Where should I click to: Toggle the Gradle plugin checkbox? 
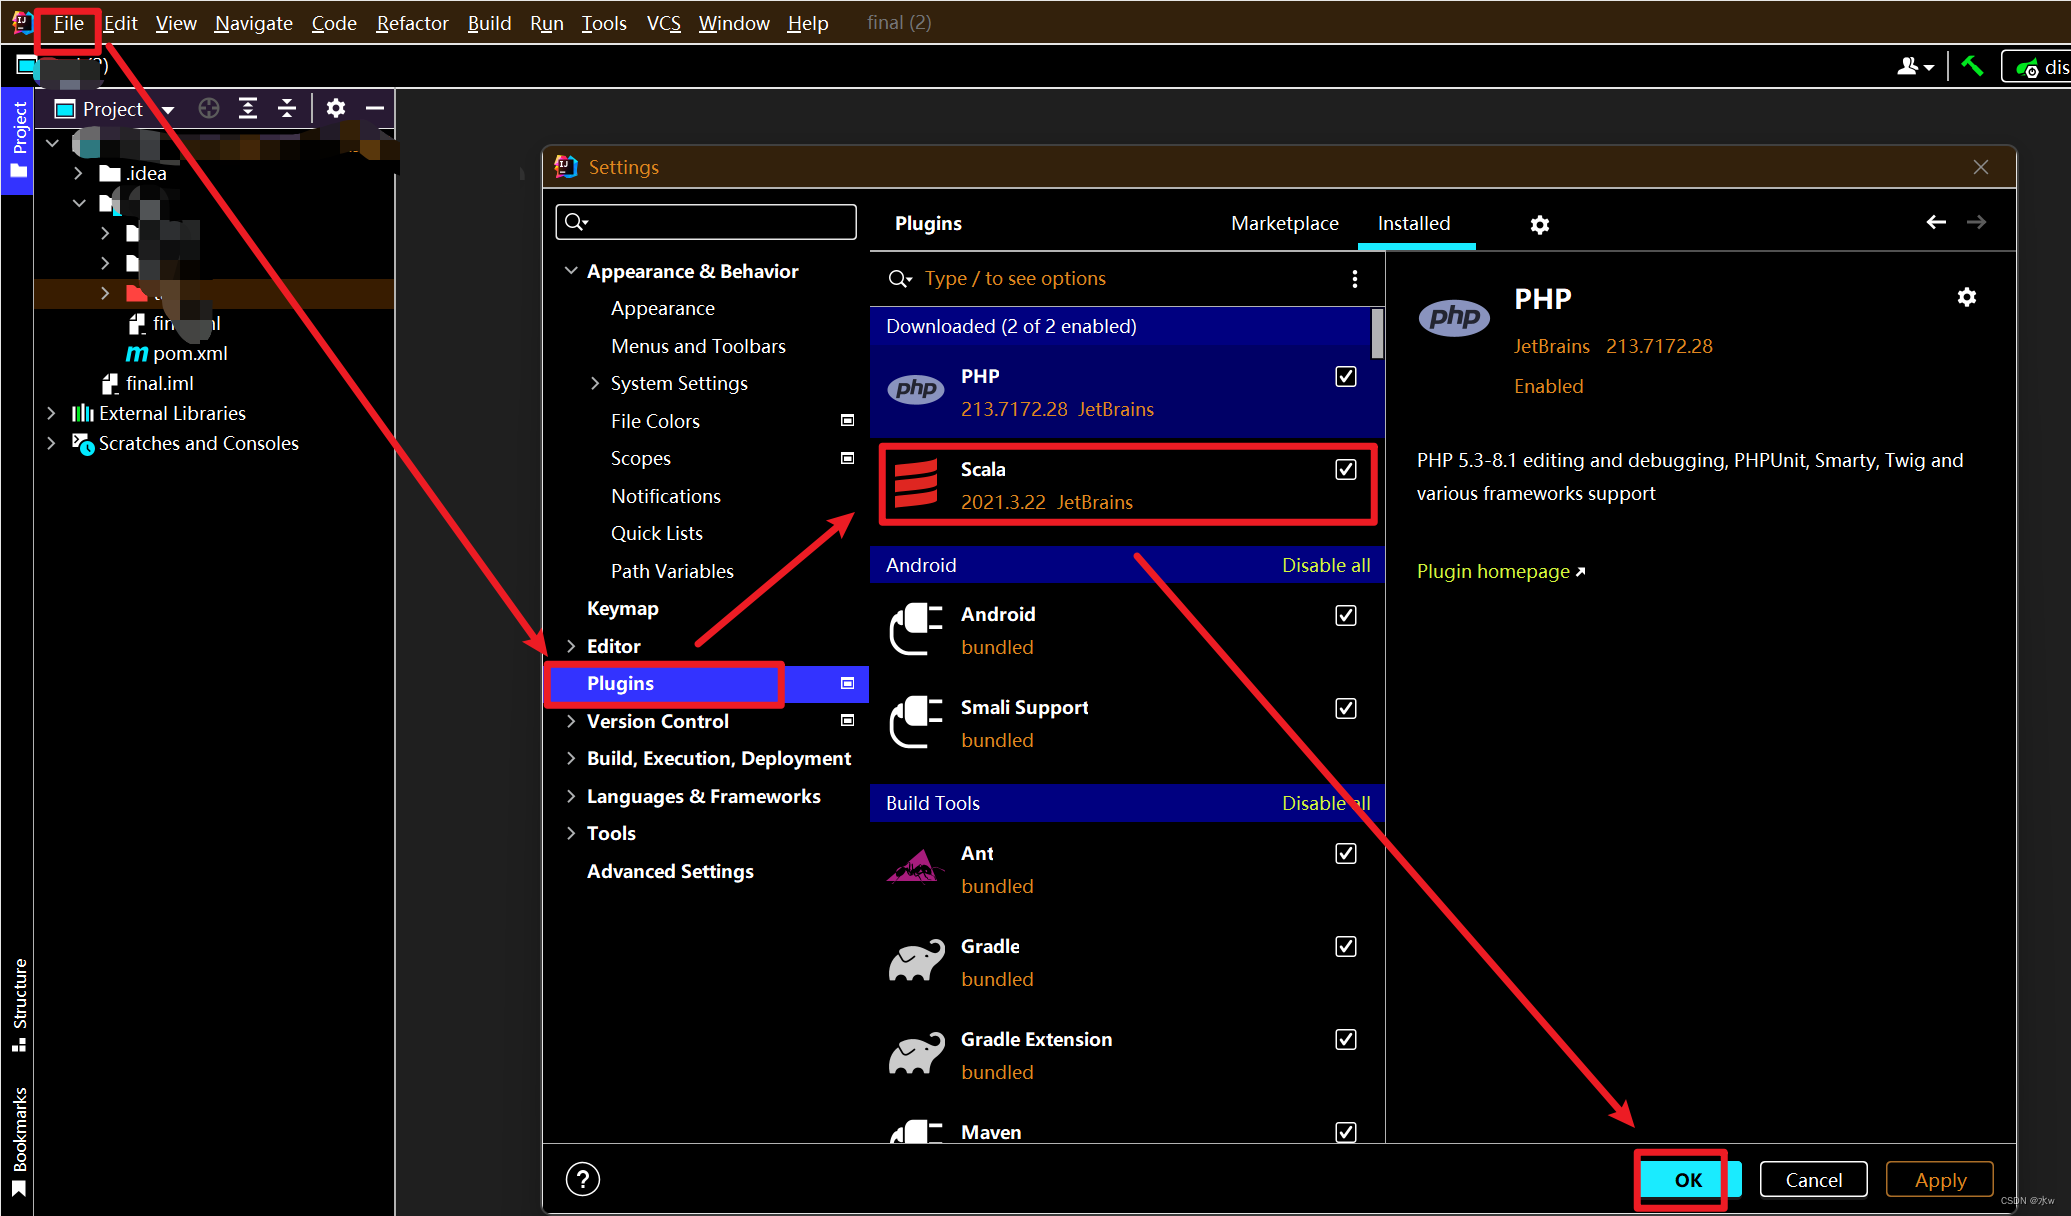[1346, 946]
